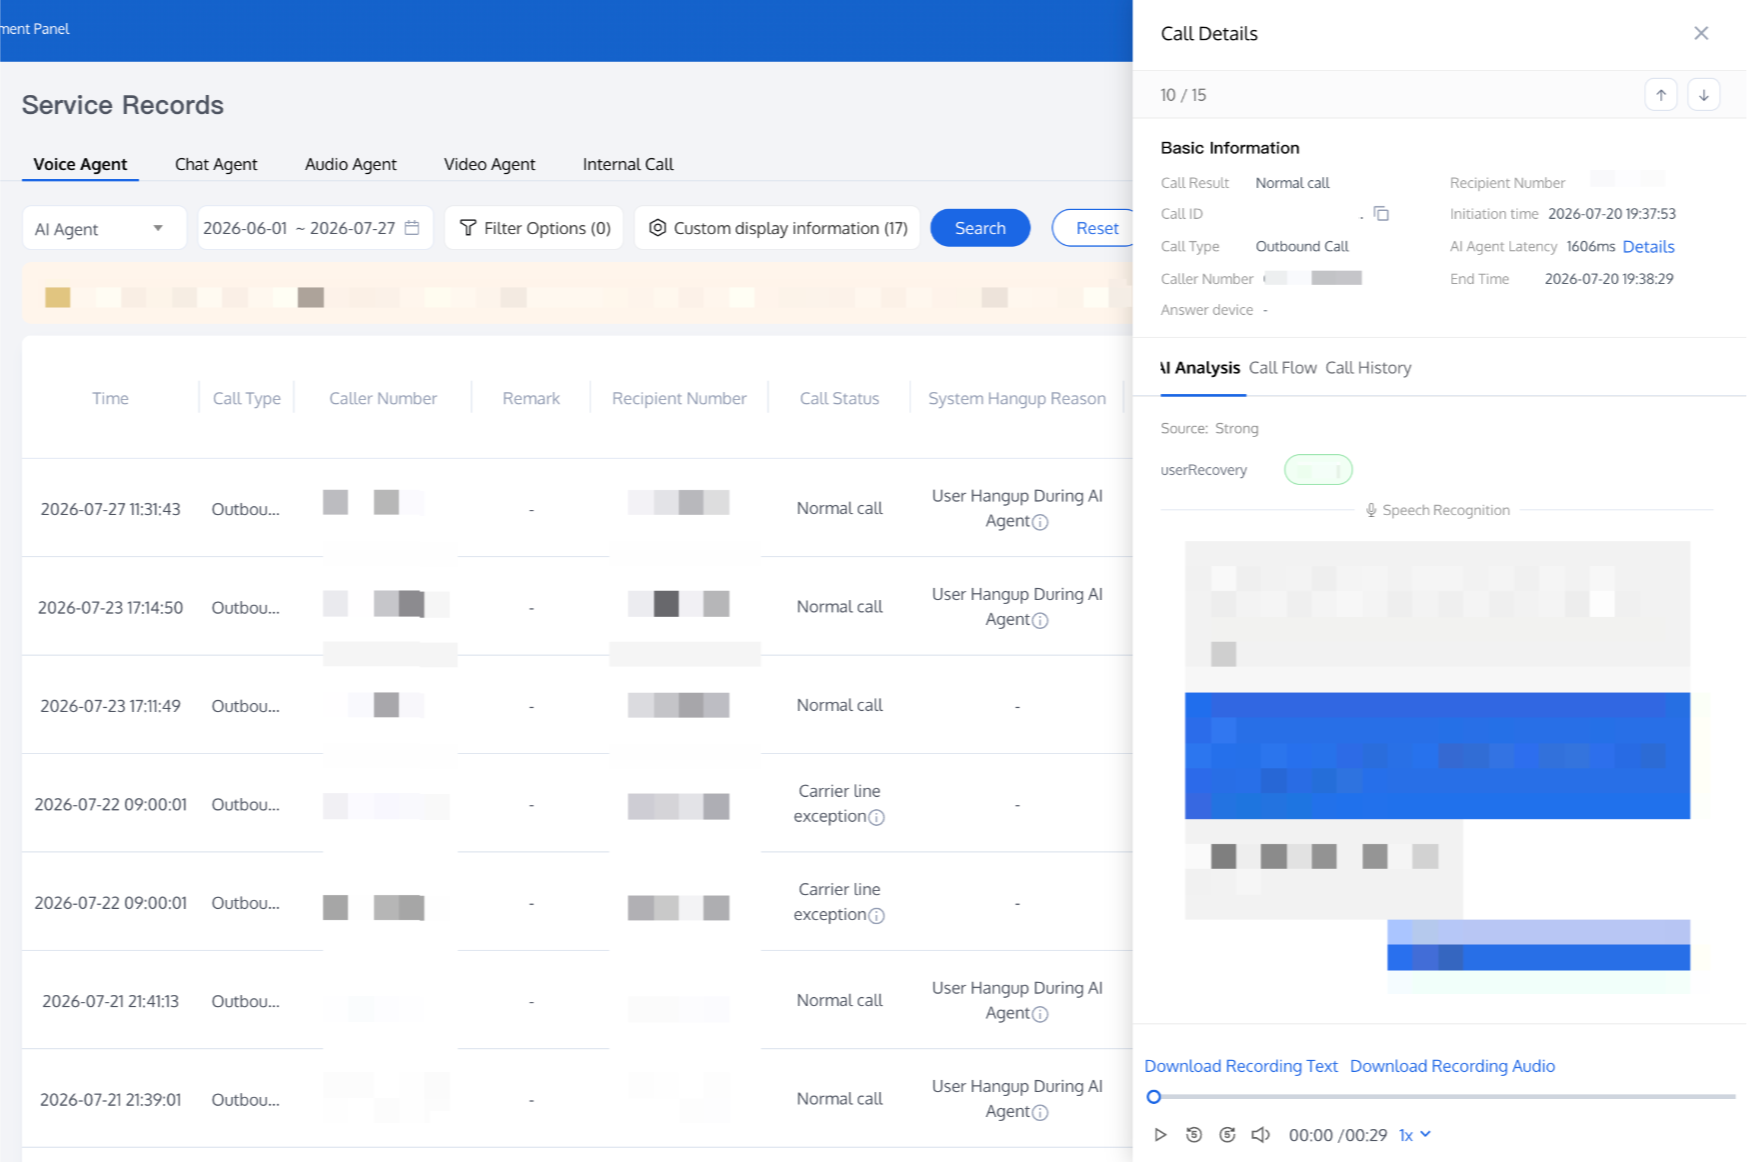Viewport: 1747px width, 1162px height.
Task: Click info icon on 2026-07-23 17:14:50 hangup reason
Action: (1040, 620)
